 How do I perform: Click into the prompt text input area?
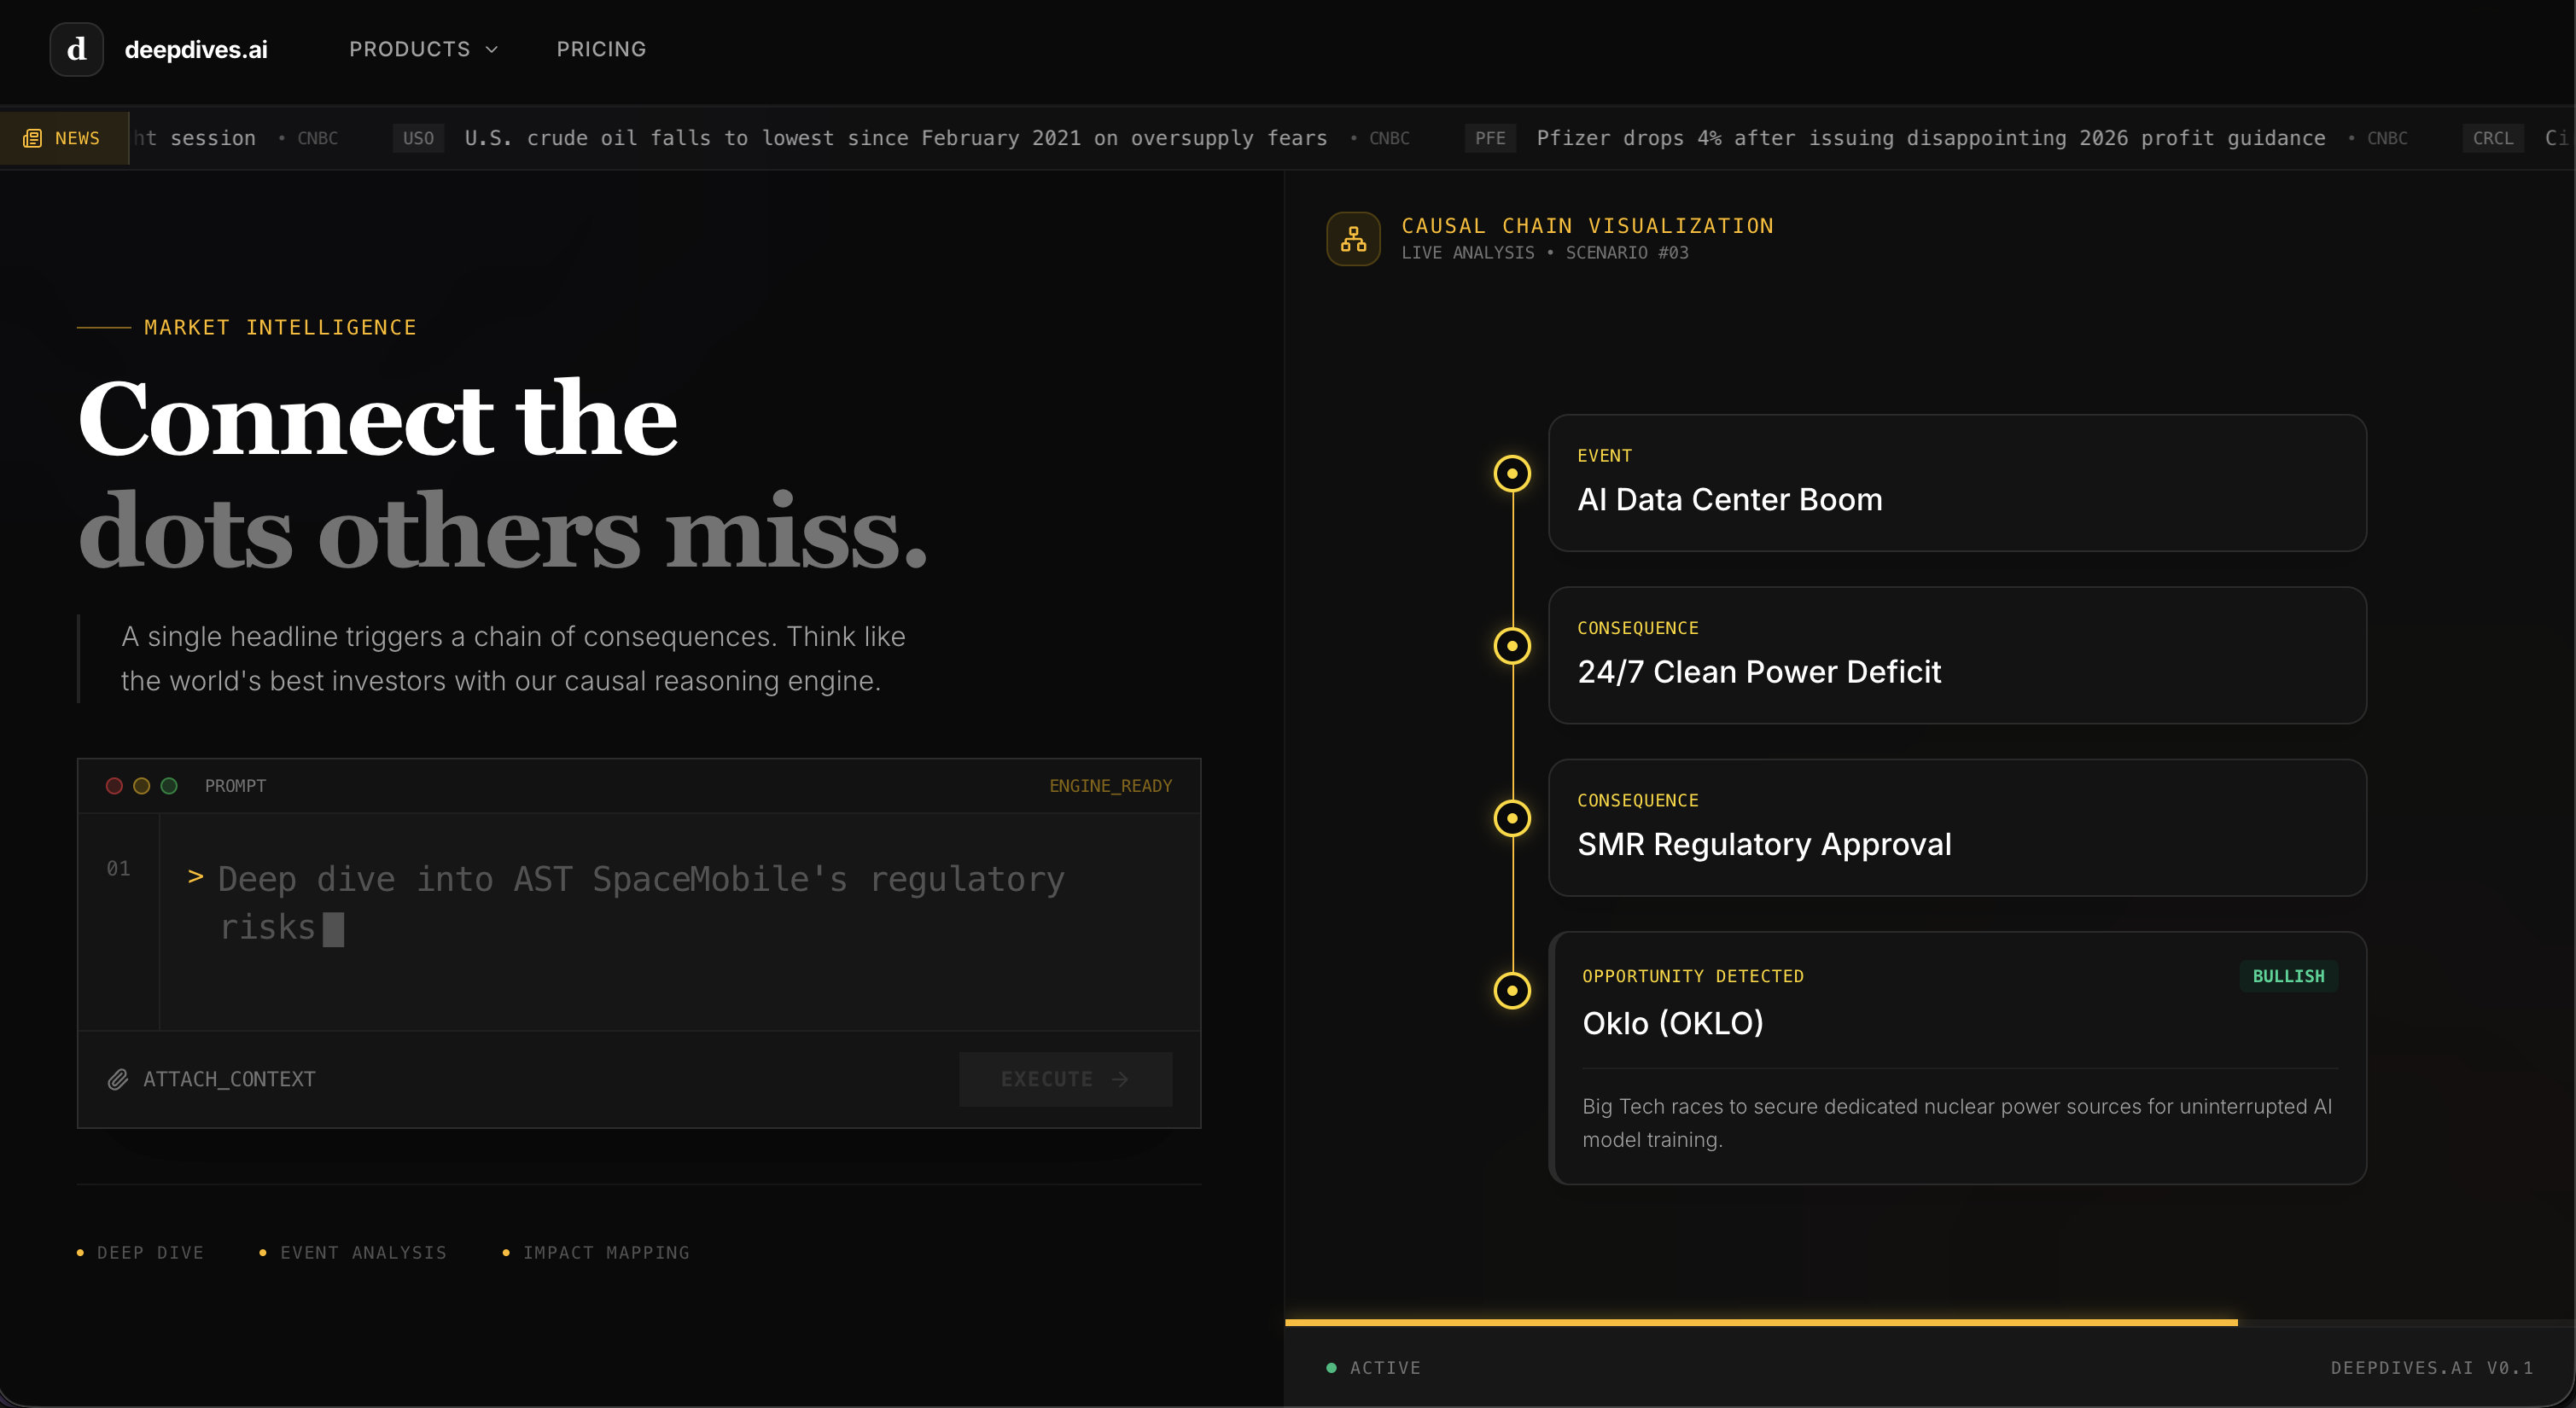tap(680, 920)
